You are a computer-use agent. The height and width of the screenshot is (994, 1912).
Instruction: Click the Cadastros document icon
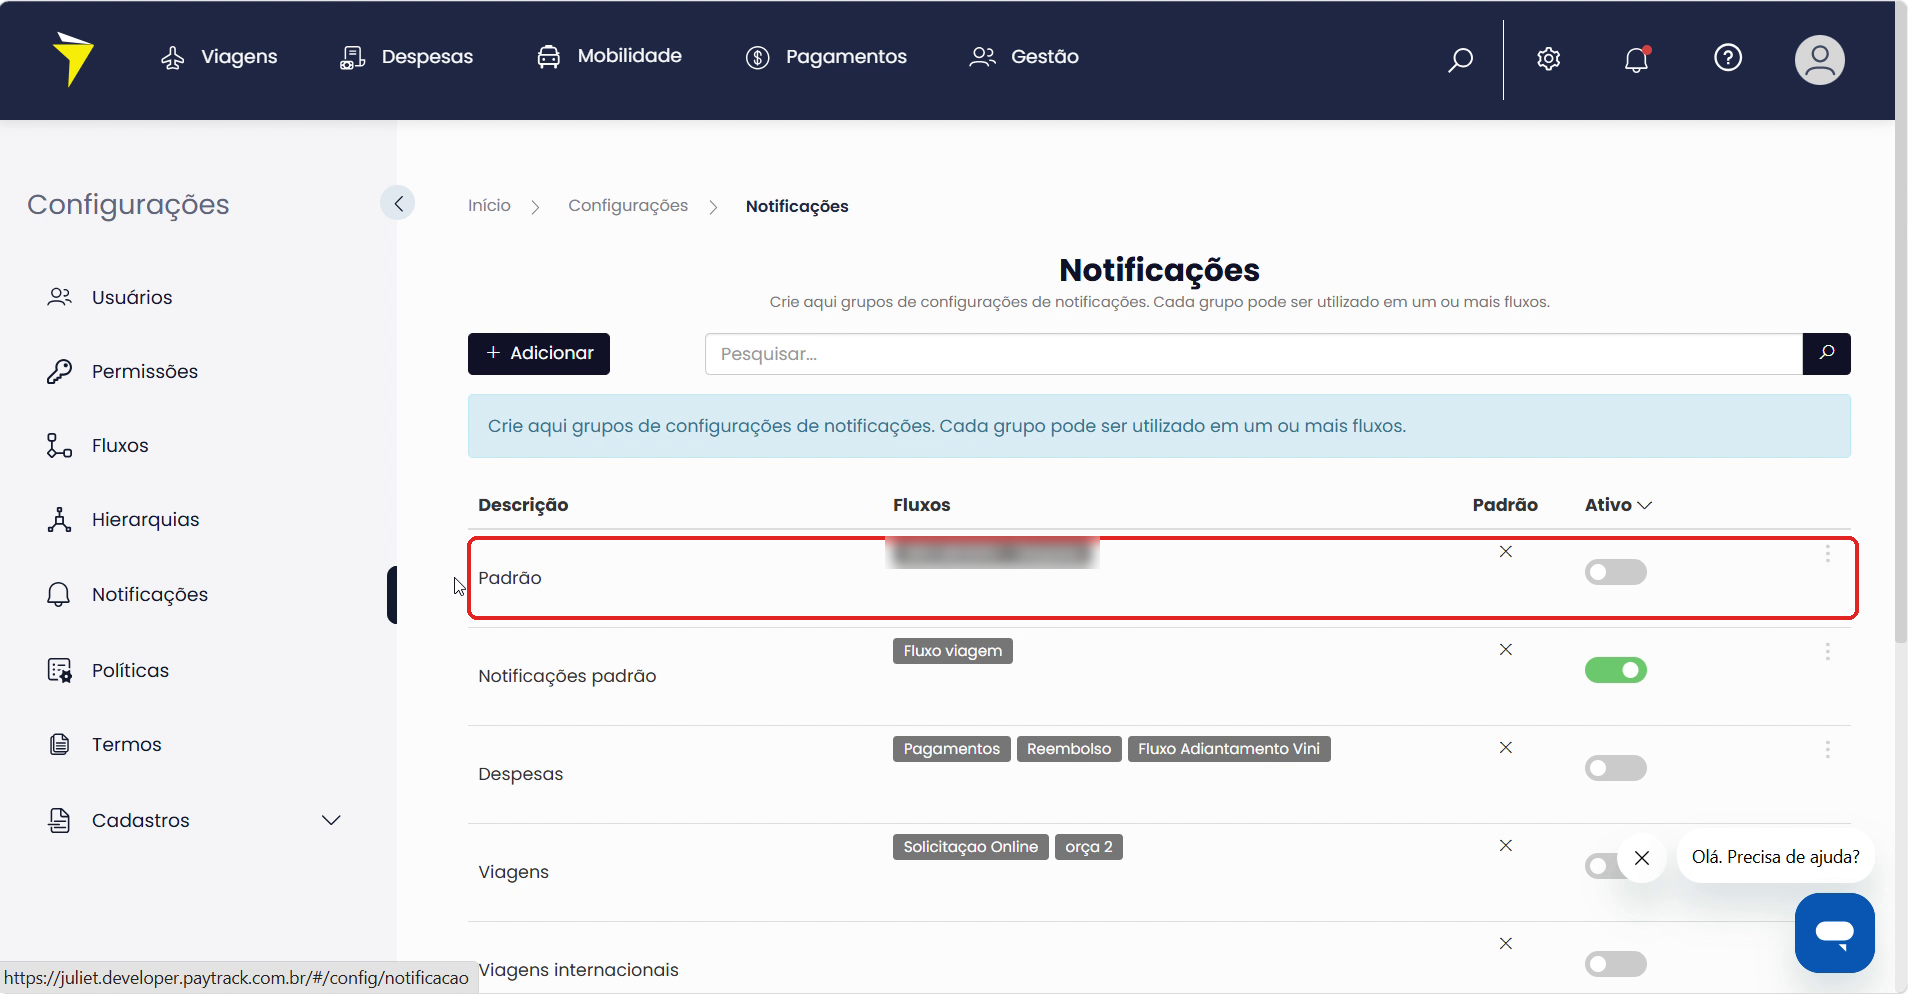(x=59, y=820)
